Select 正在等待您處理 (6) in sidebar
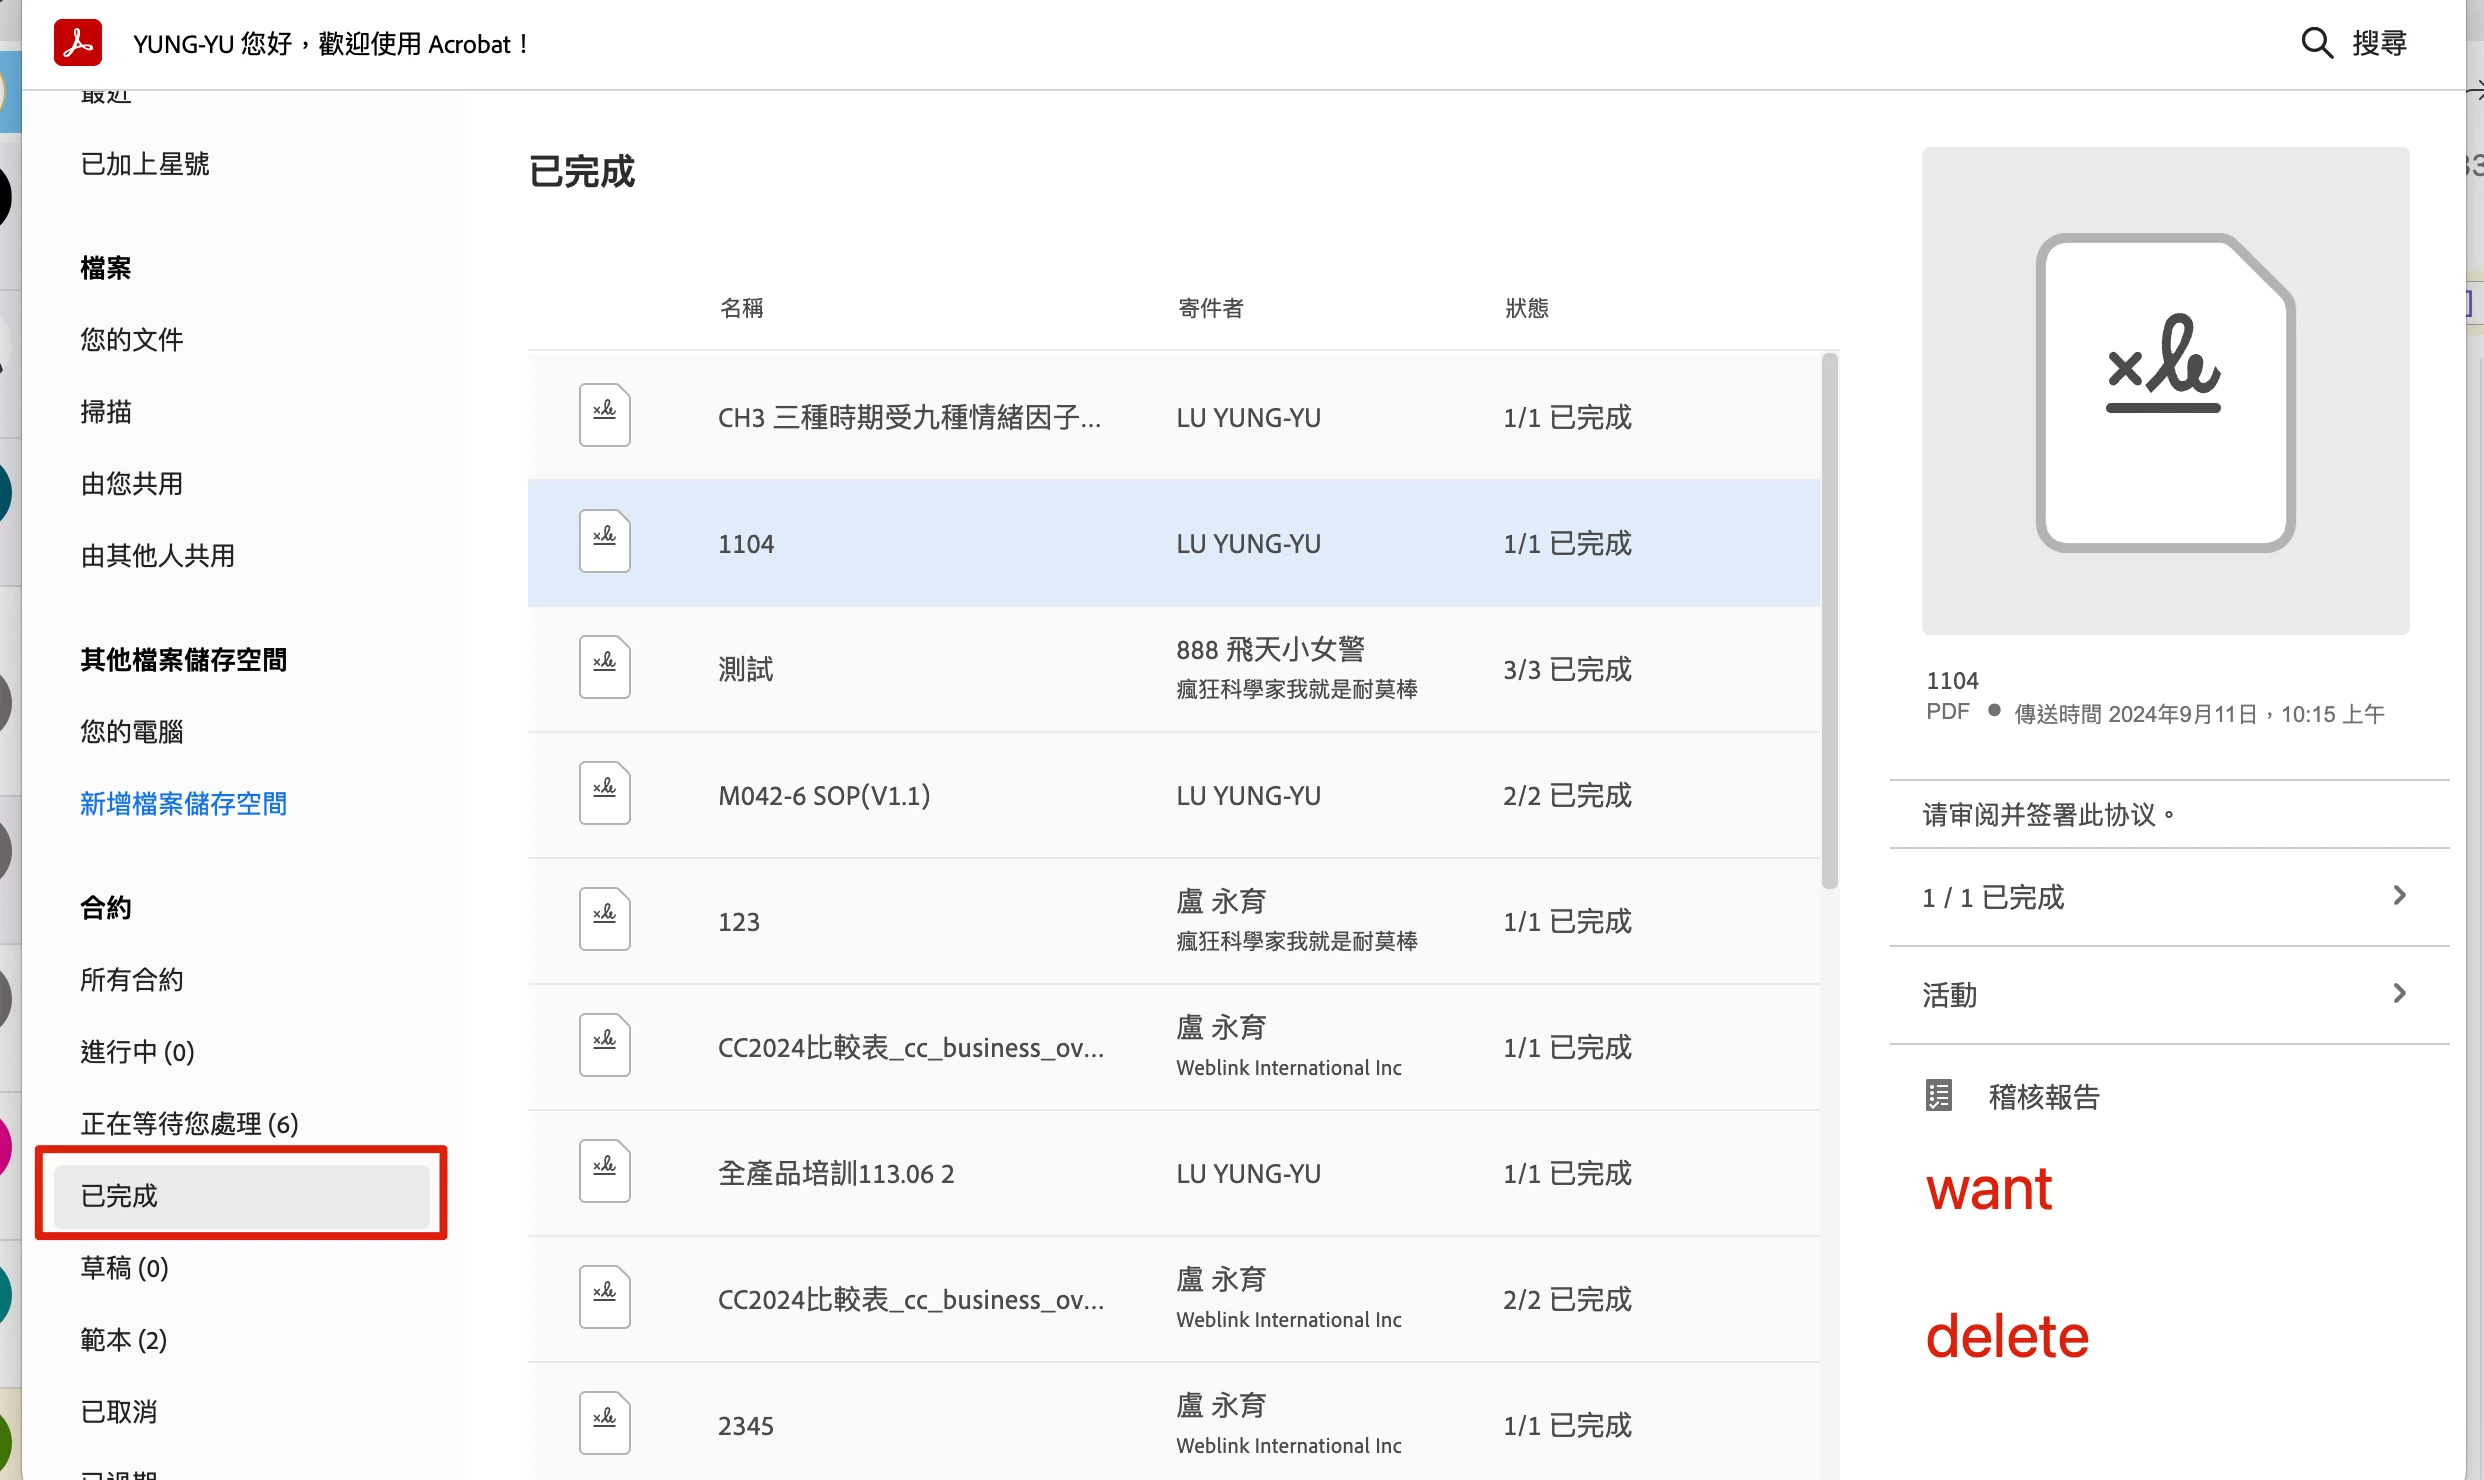Screen dimensions: 2484x1480 pyautogui.click(x=189, y=1124)
